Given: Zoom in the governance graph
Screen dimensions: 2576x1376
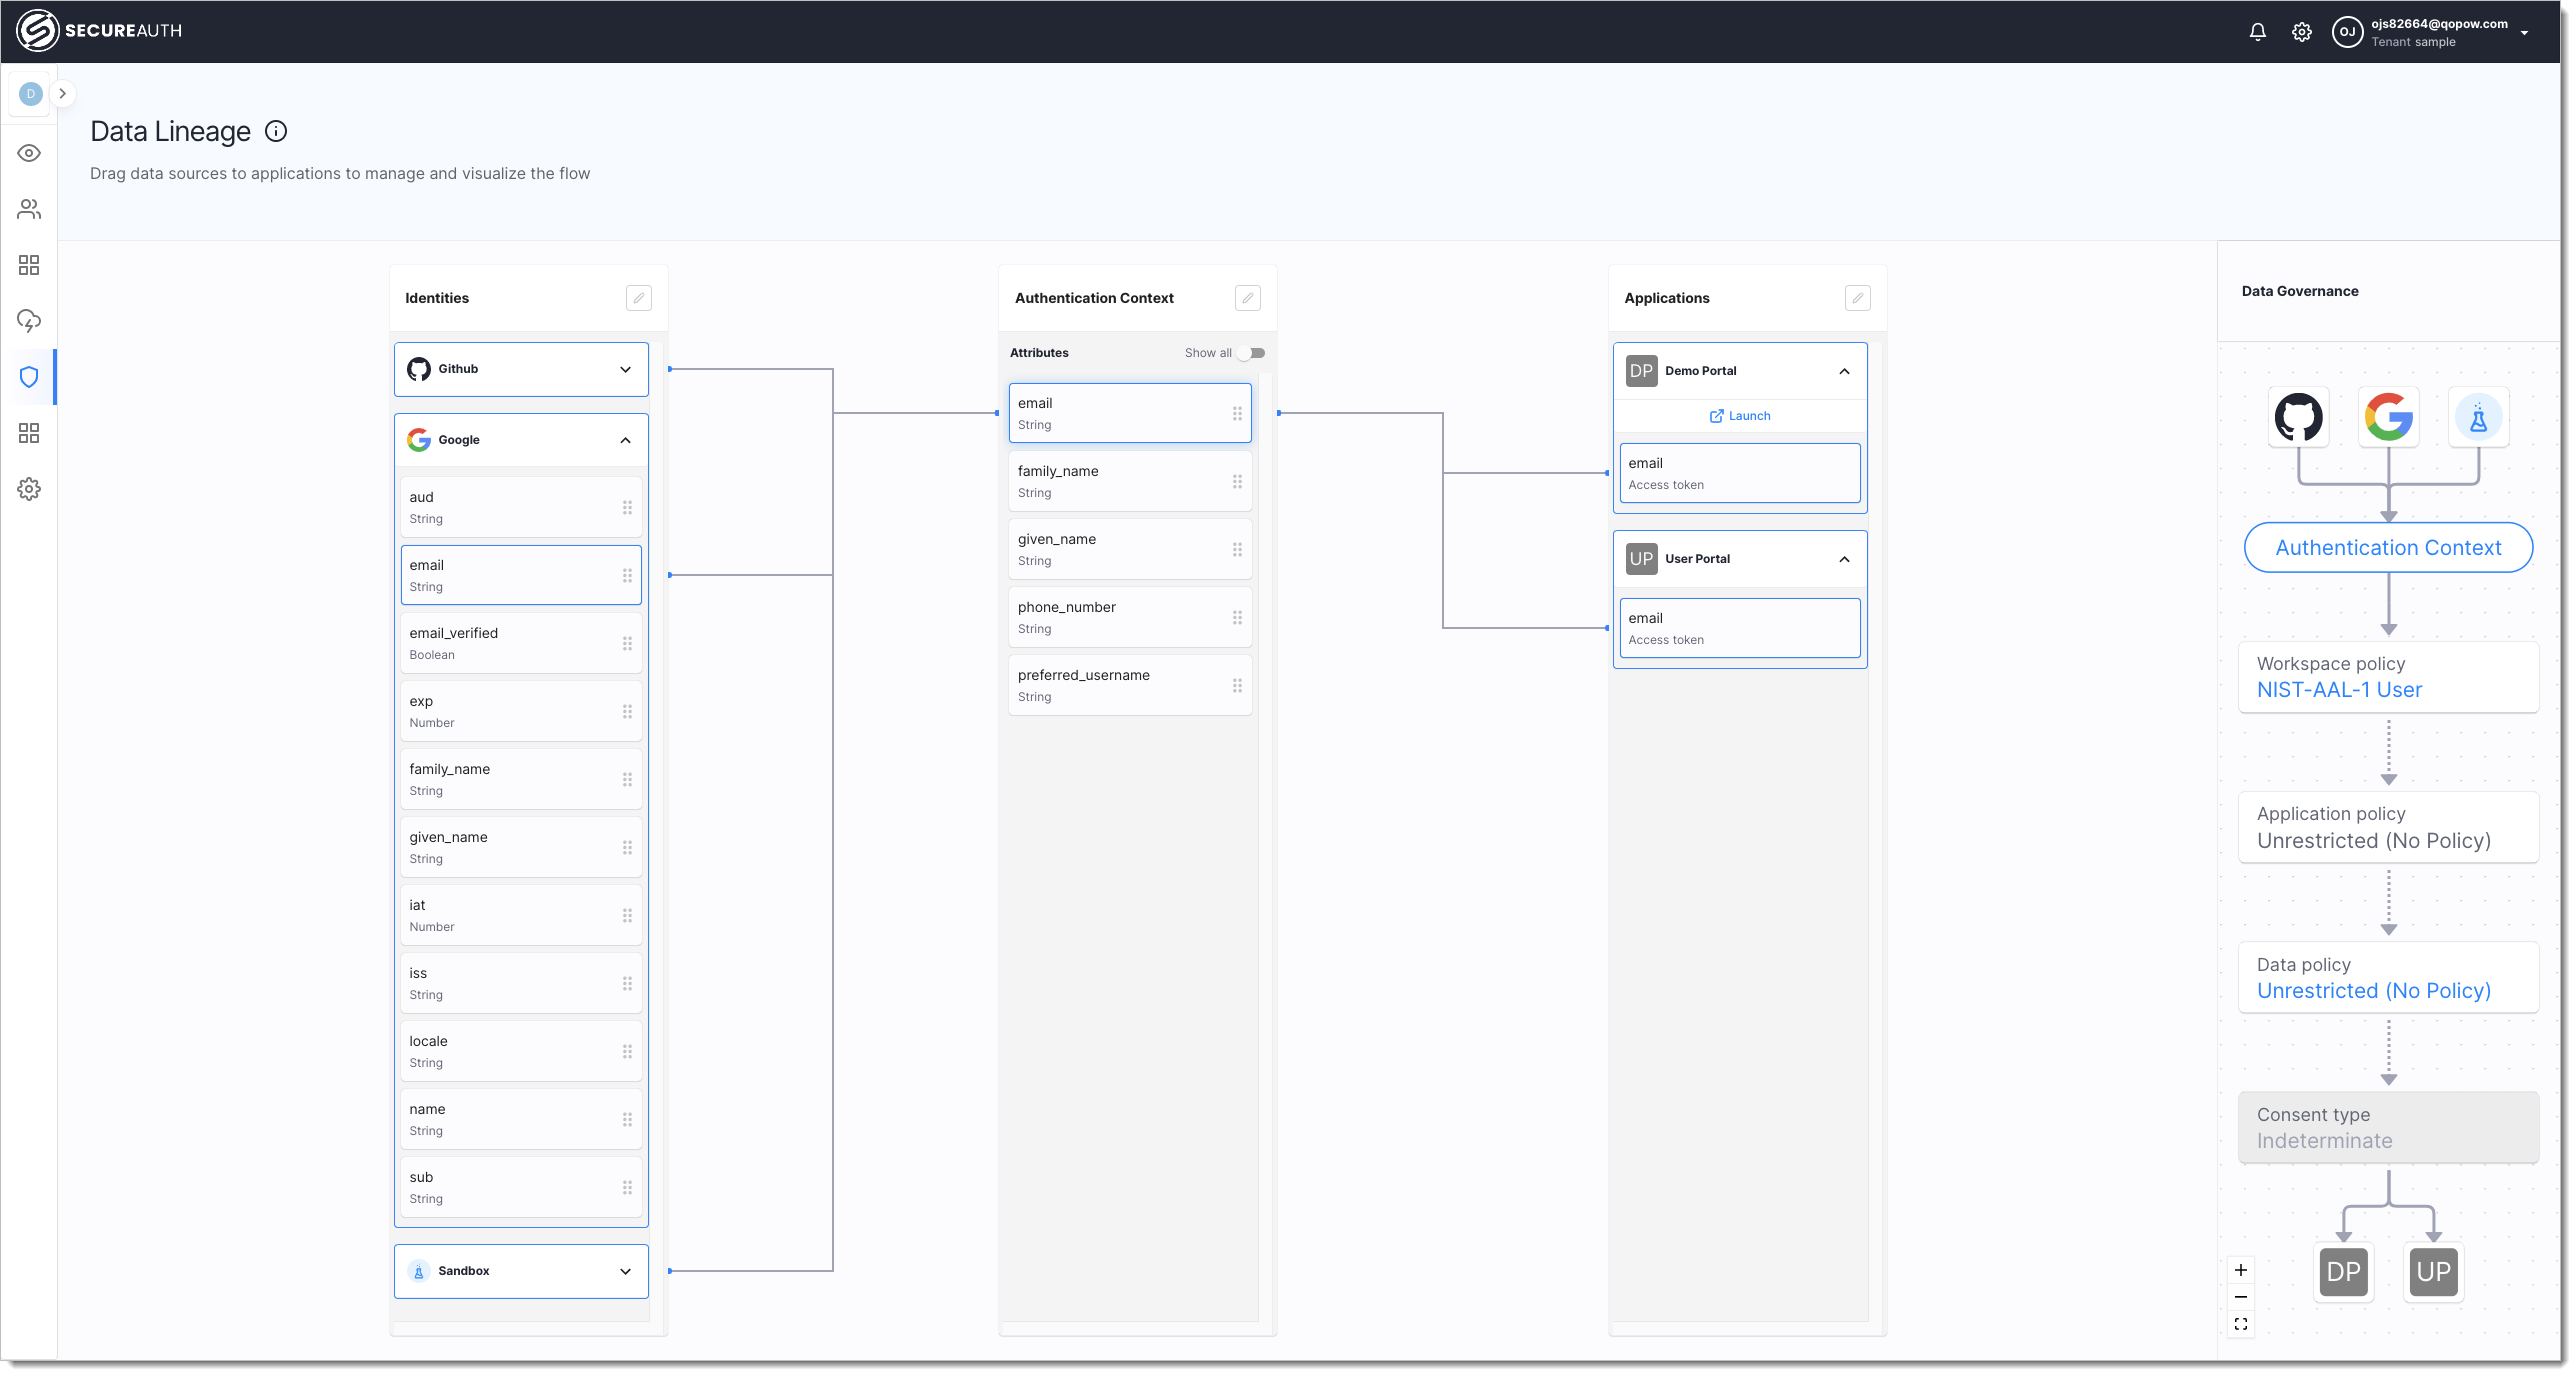Looking at the screenshot, I should point(2241,1270).
